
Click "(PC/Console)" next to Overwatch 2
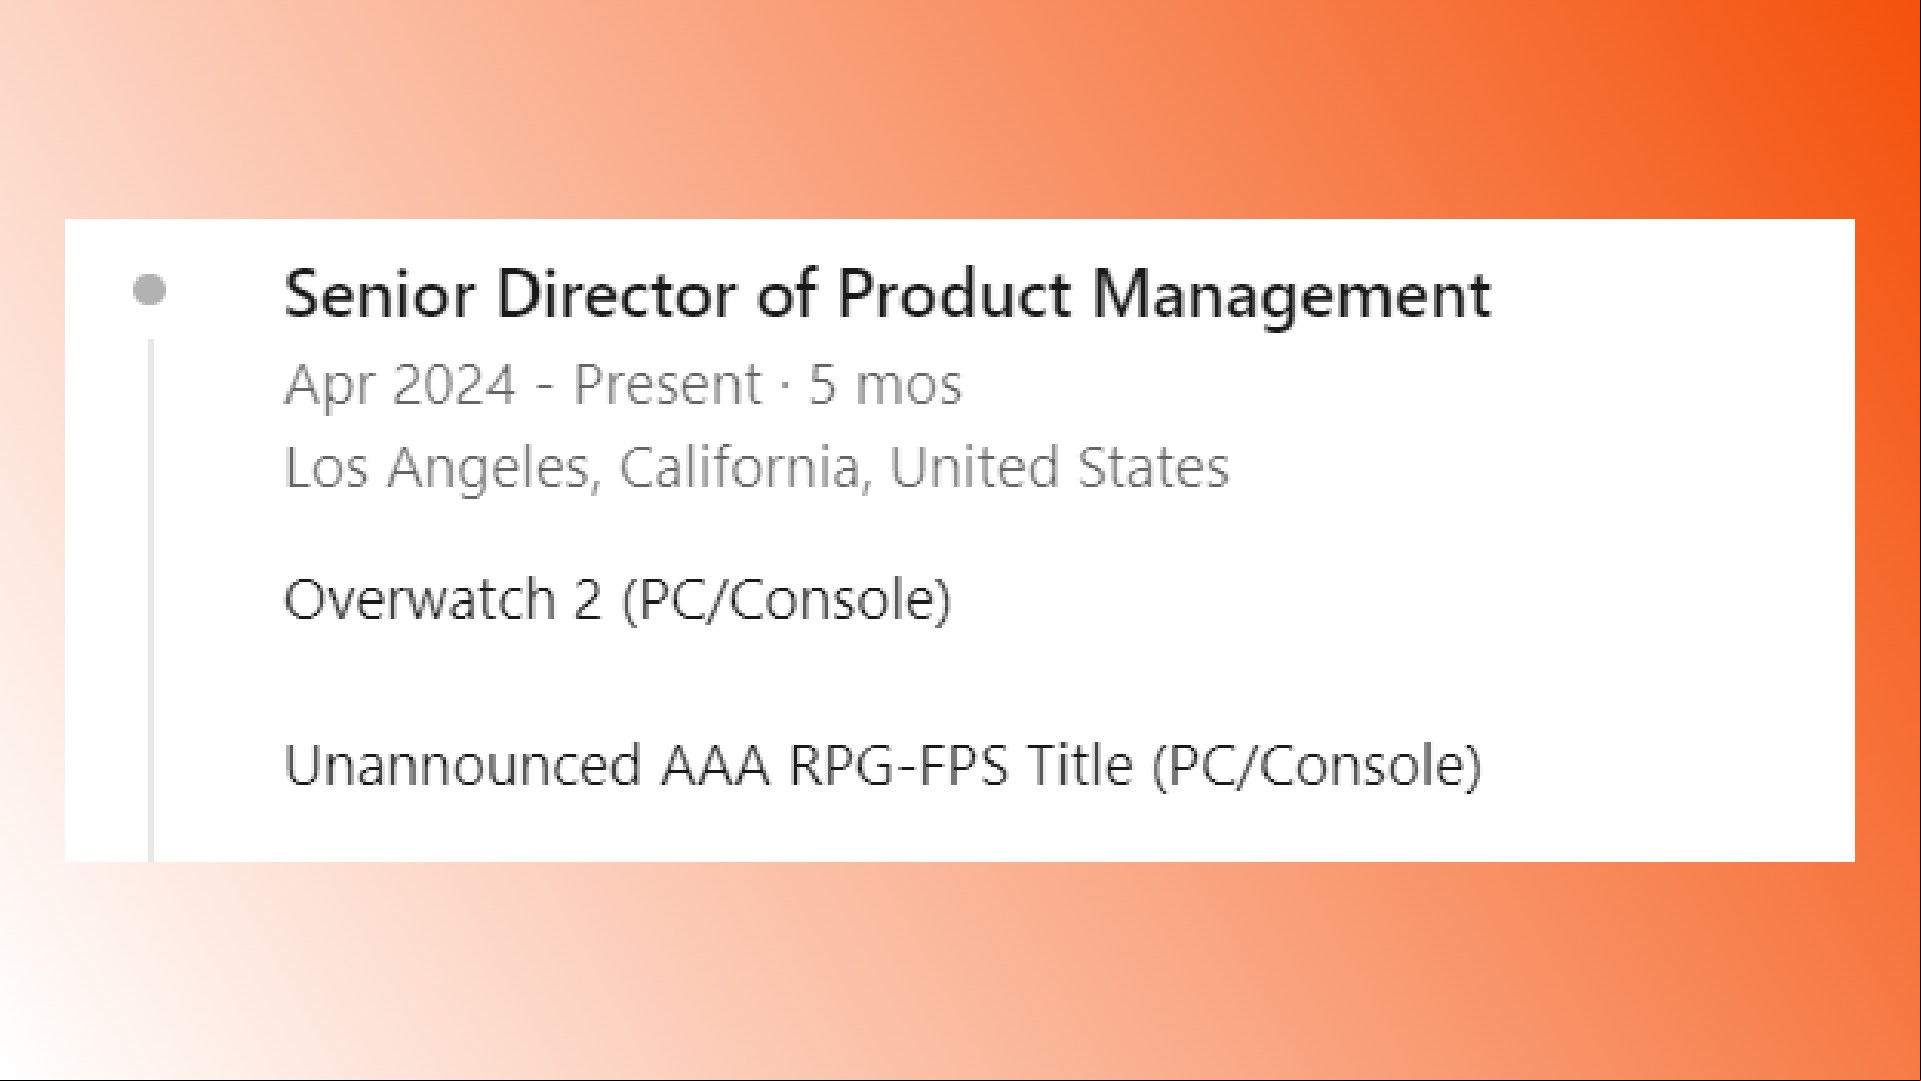coord(787,600)
